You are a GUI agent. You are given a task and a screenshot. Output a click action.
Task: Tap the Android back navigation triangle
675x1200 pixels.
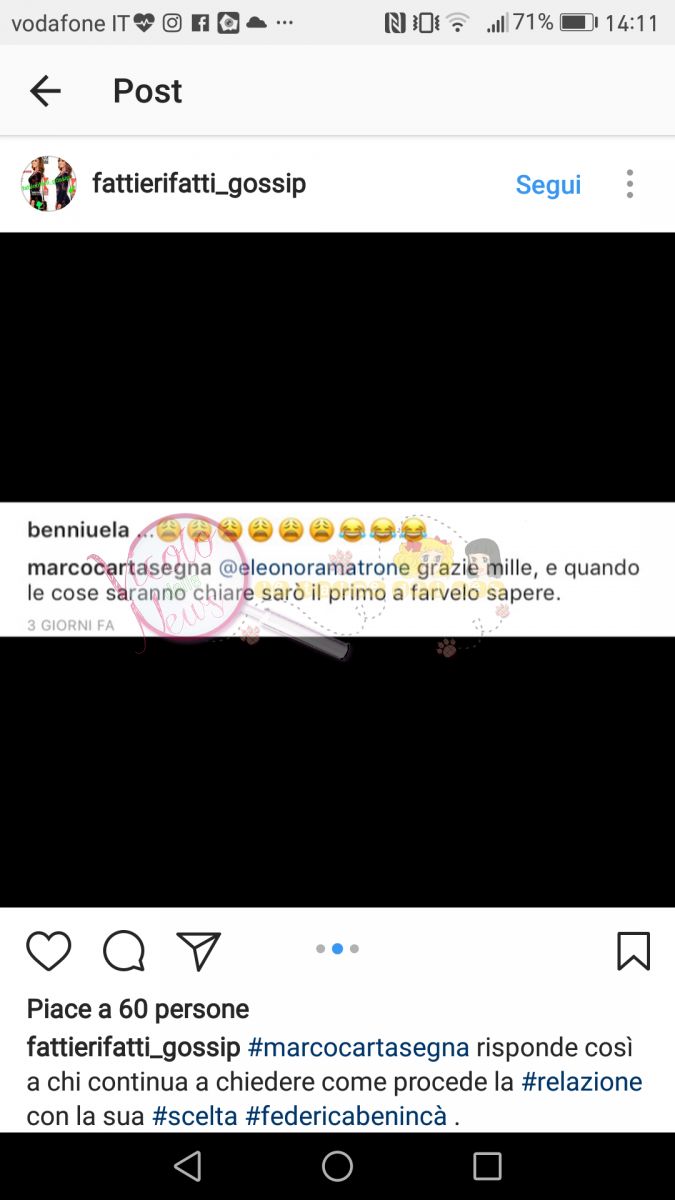[x=187, y=1166]
